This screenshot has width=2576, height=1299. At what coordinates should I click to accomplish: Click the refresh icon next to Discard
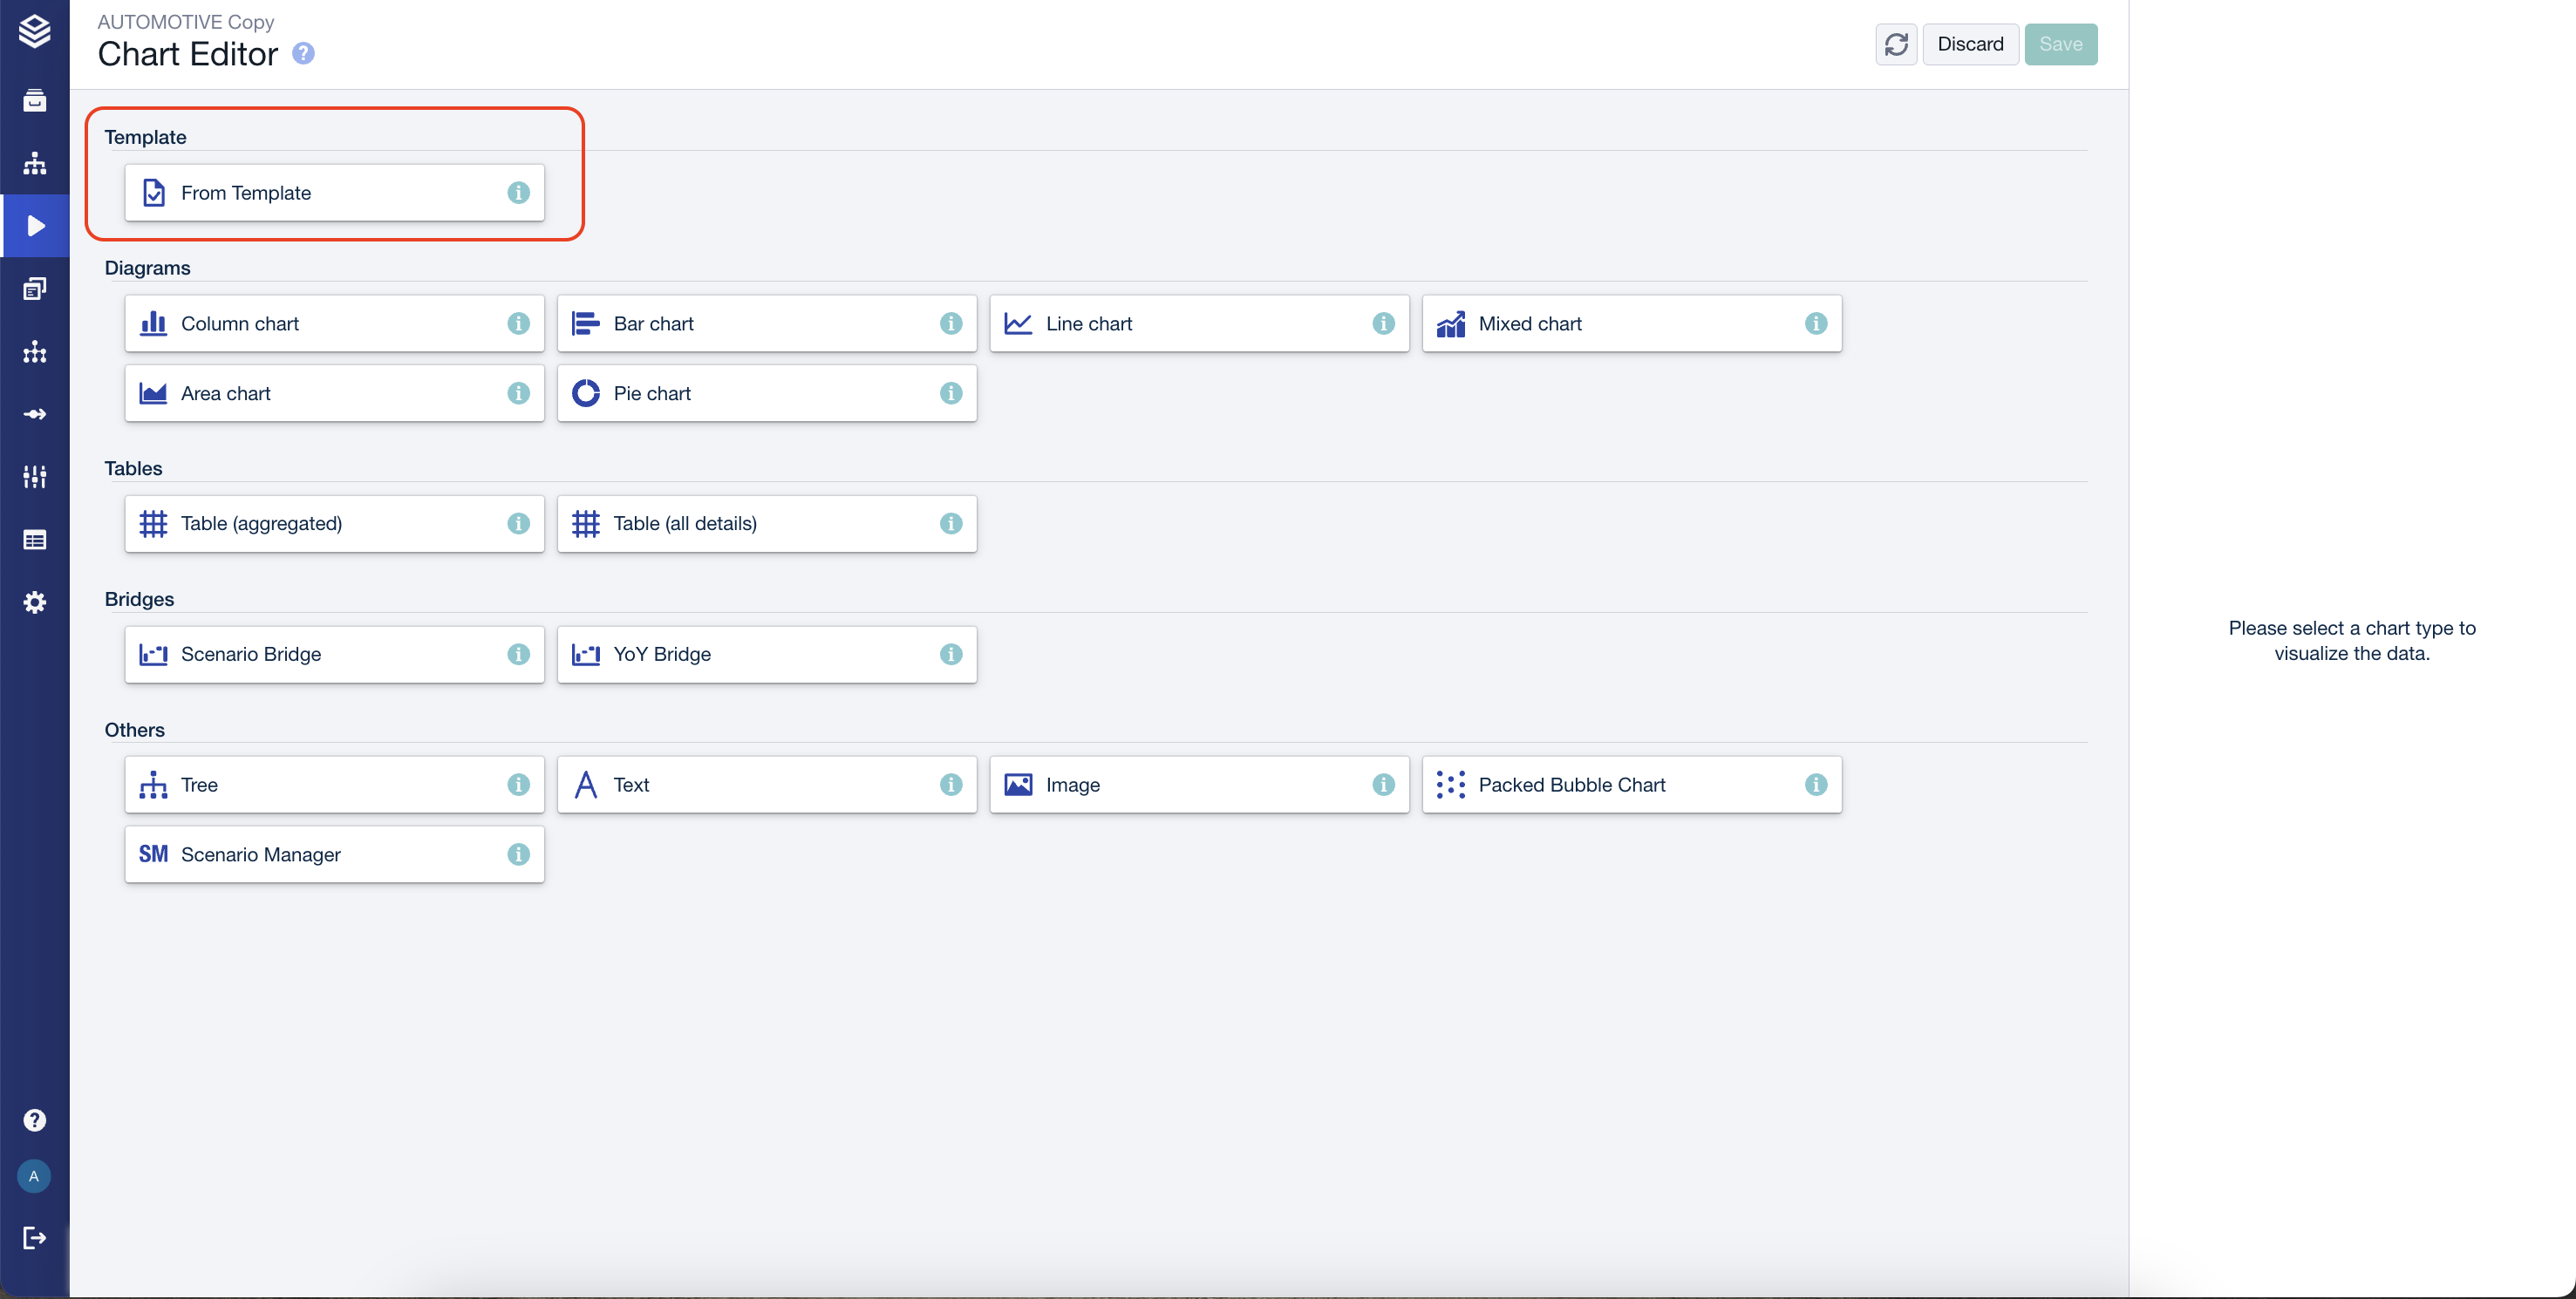pos(1896,44)
